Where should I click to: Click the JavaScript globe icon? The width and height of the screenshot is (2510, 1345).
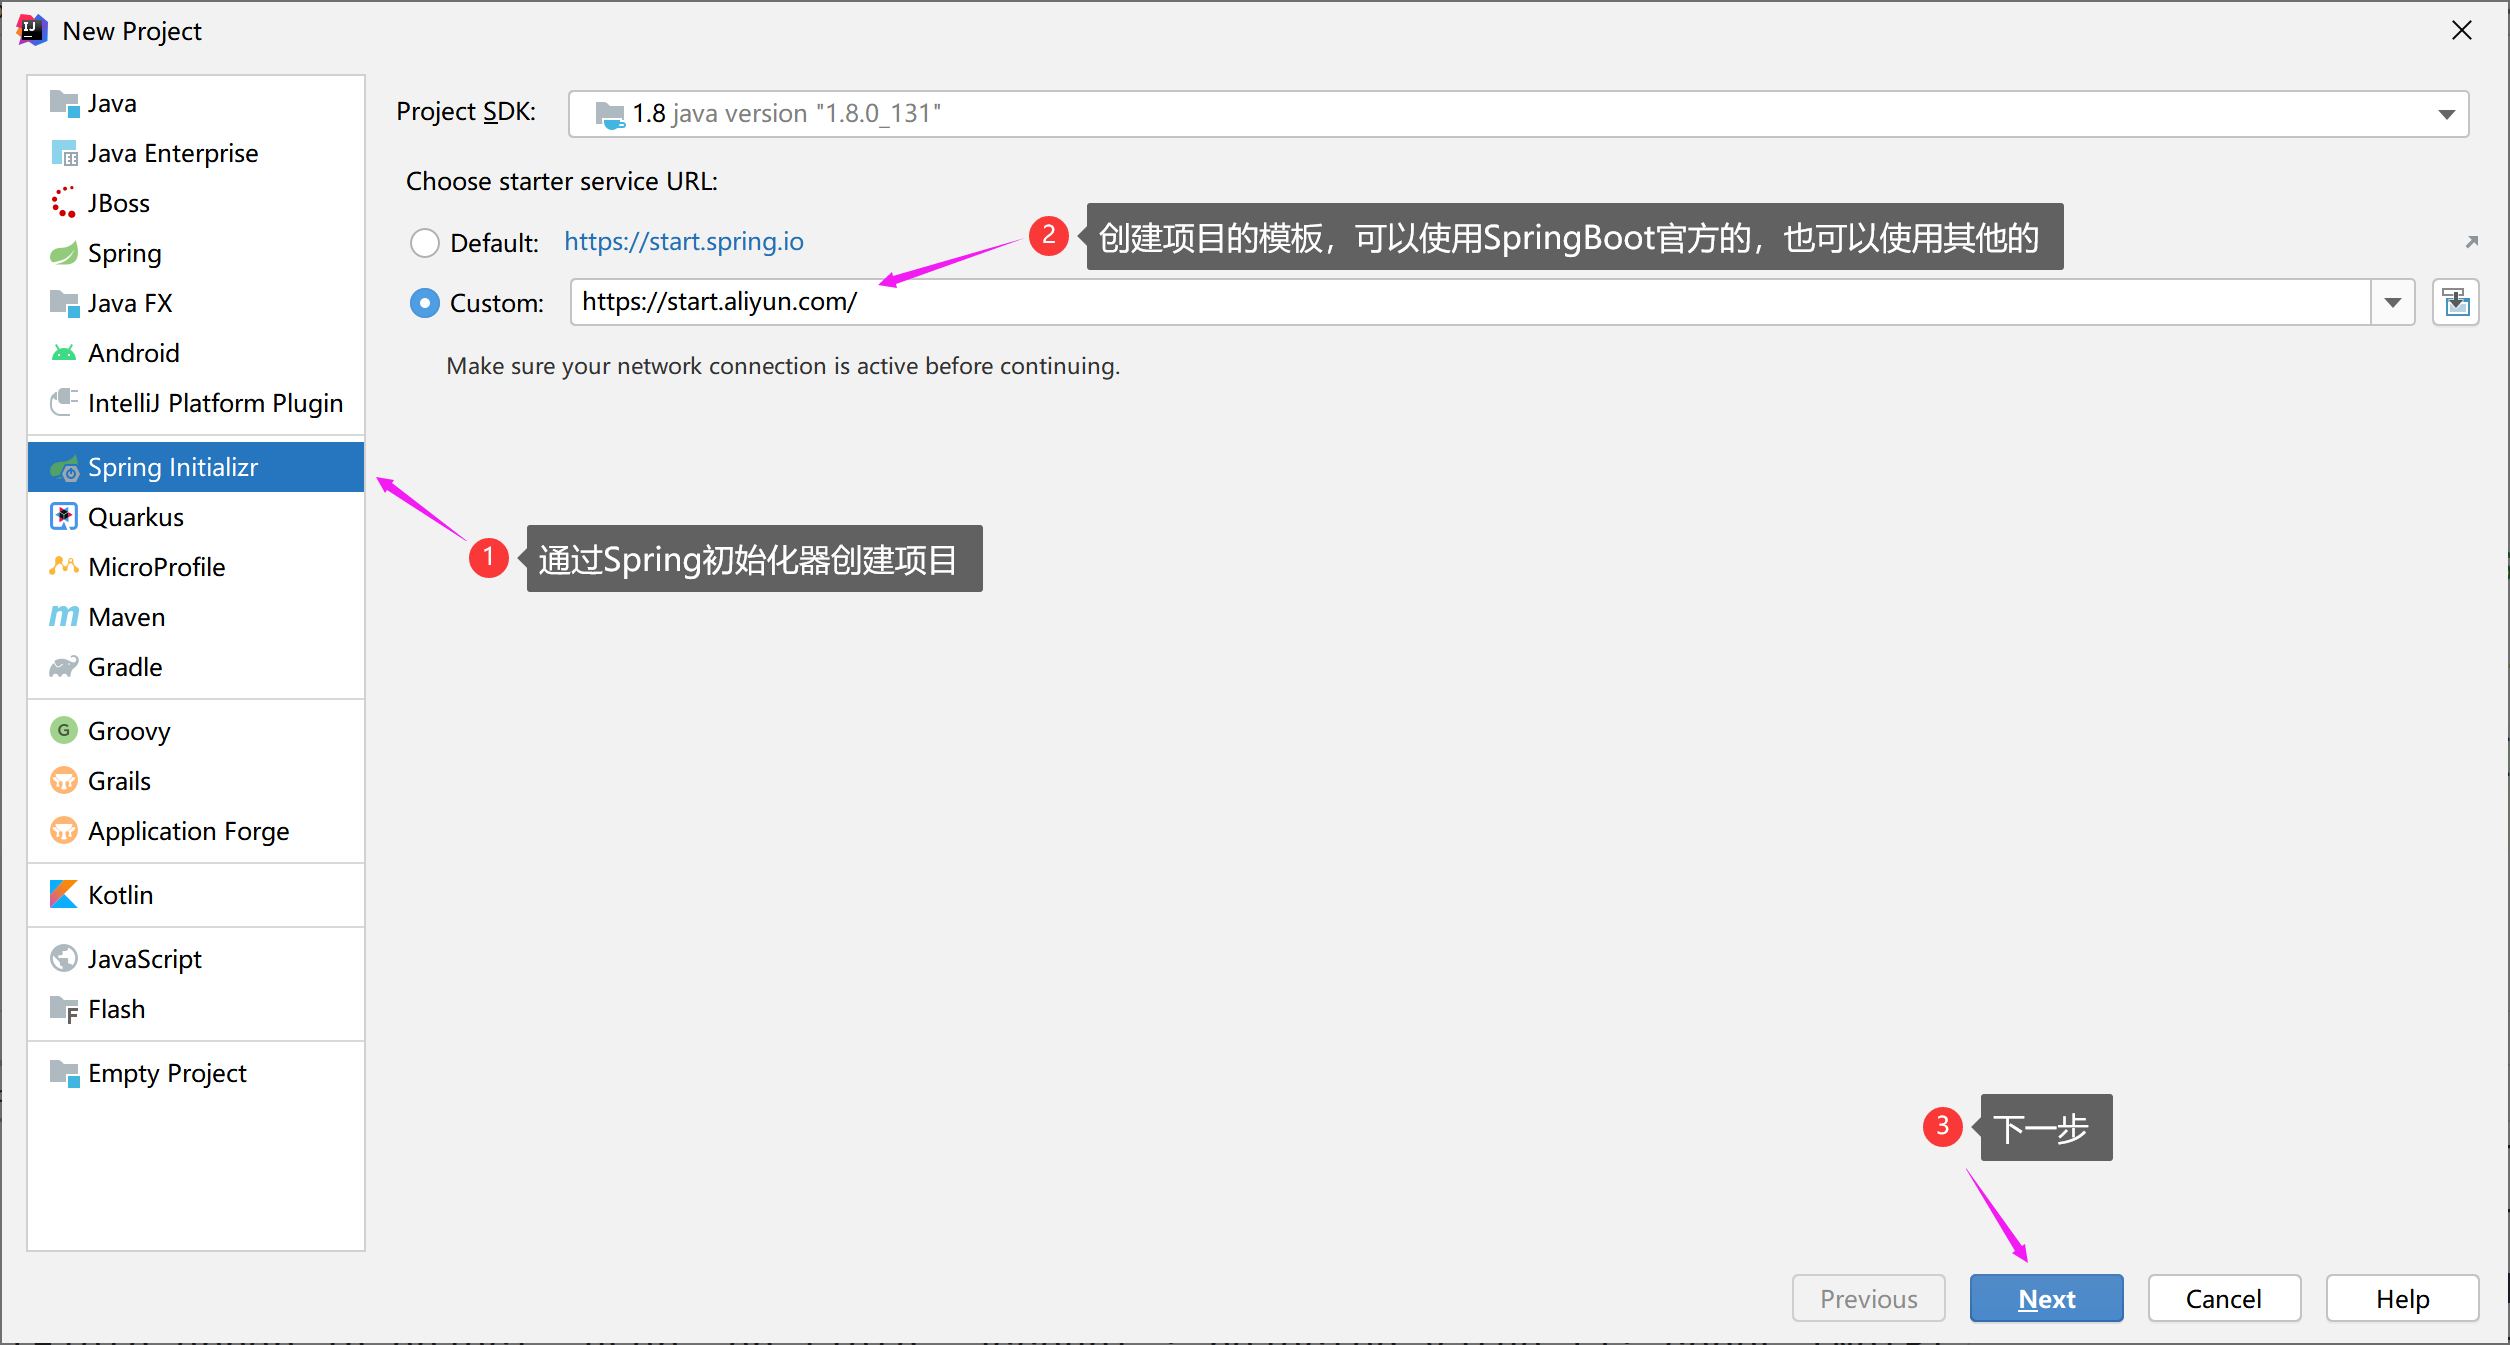point(64,959)
